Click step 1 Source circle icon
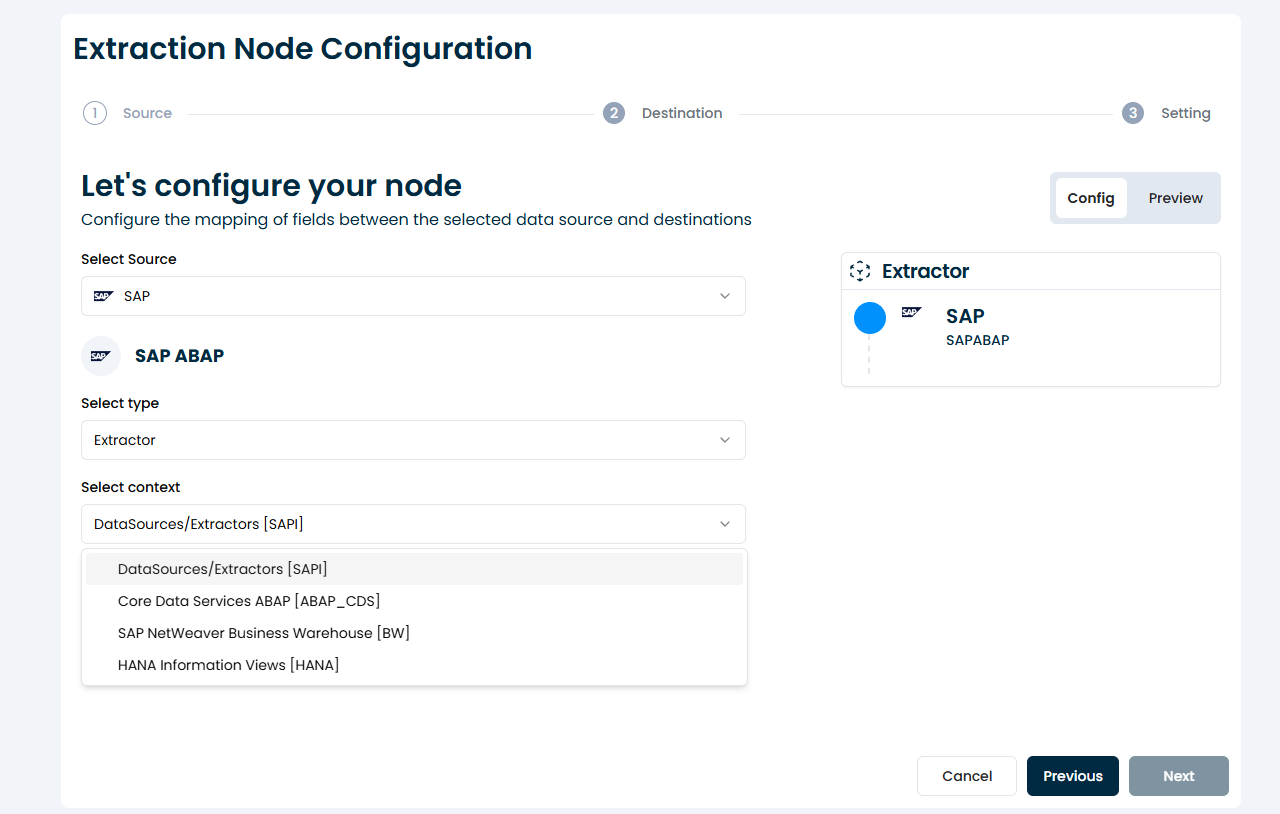Image resolution: width=1280 pixels, height=814 pixels. coord(94,113)
